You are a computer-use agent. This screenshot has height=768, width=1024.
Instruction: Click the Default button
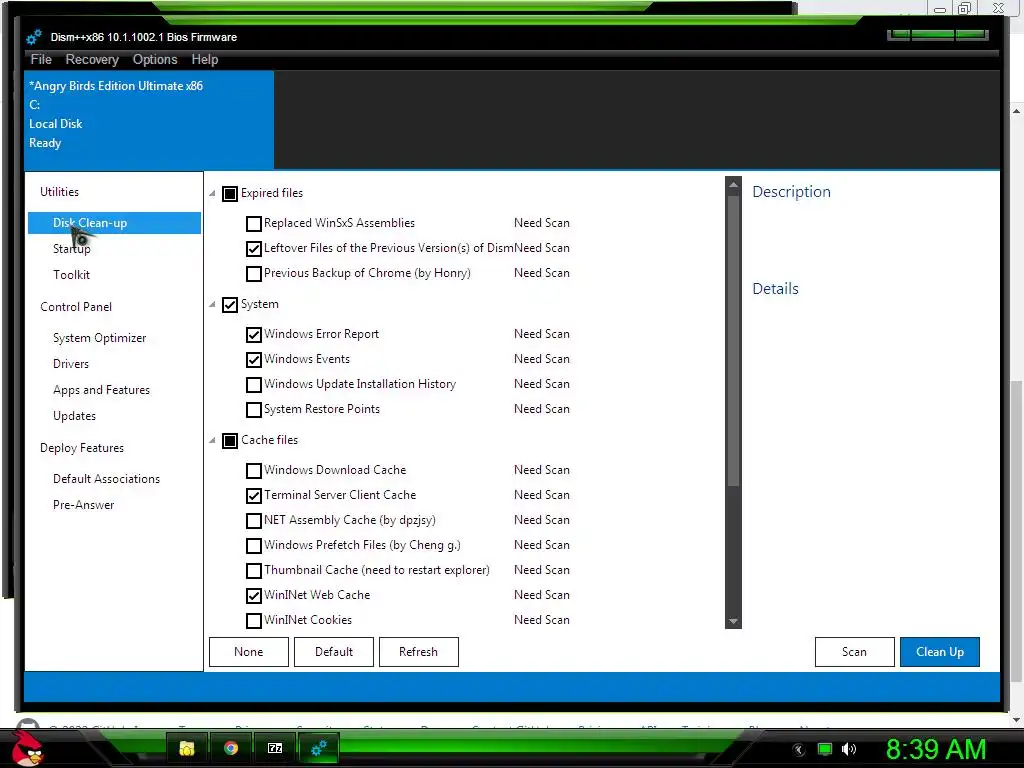334,652
